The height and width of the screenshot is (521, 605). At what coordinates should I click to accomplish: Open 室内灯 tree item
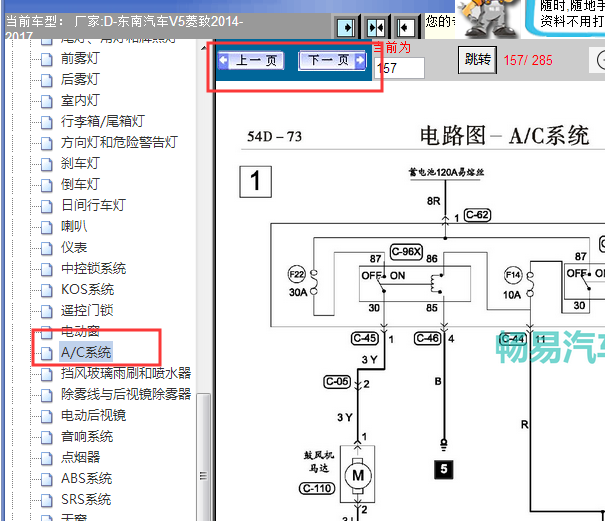pyautogui.click(x=80, y=101)
